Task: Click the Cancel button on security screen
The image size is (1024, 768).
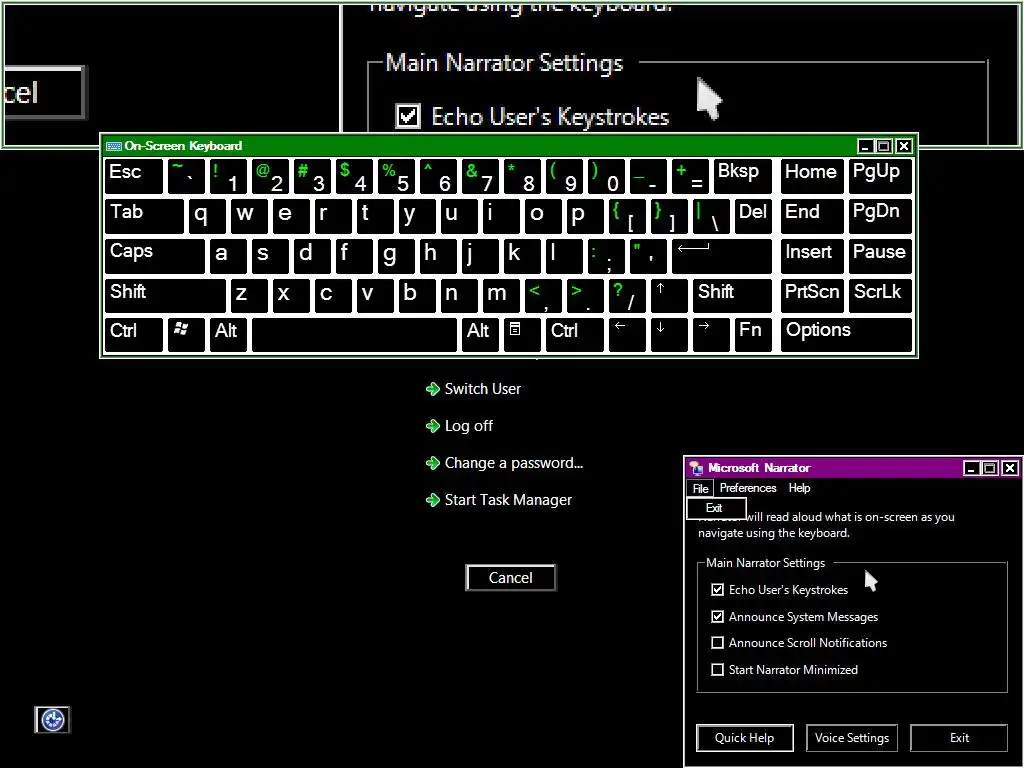Action: (511, 578)
